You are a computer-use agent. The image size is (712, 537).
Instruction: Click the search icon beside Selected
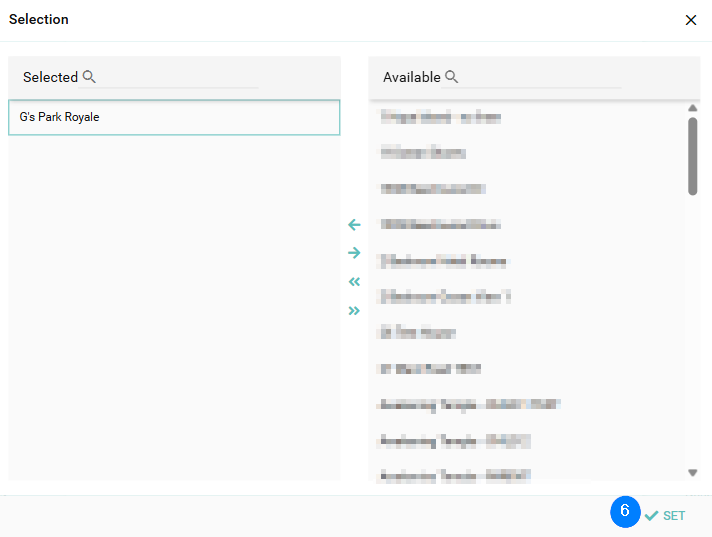[x=89, y=77]
